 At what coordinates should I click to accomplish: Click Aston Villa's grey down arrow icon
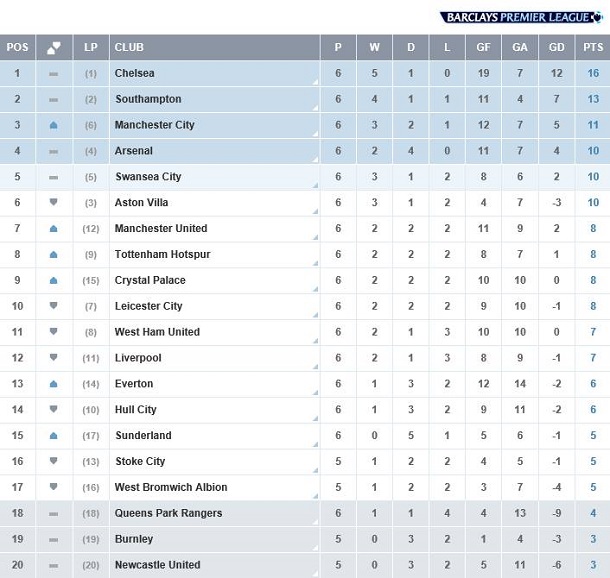pos(54,202)
